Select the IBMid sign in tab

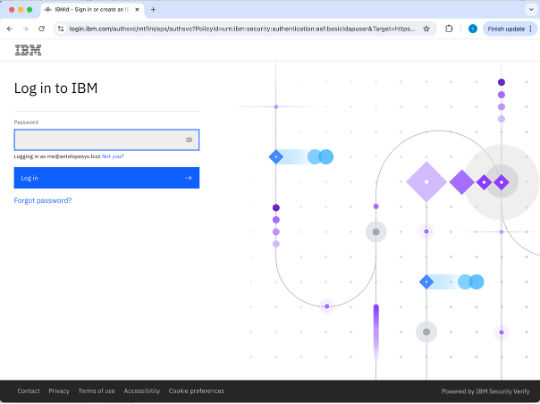click(x=92, y=10)
